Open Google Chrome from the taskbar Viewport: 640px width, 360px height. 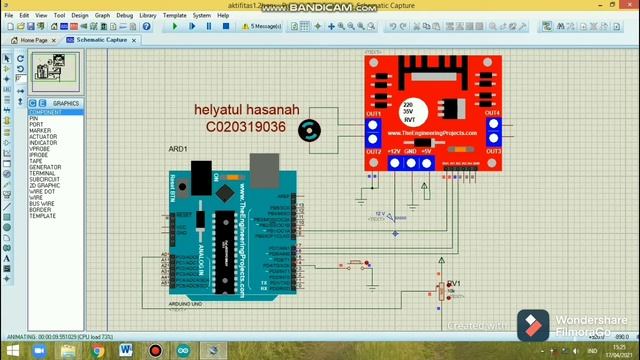tap(98, 351)
